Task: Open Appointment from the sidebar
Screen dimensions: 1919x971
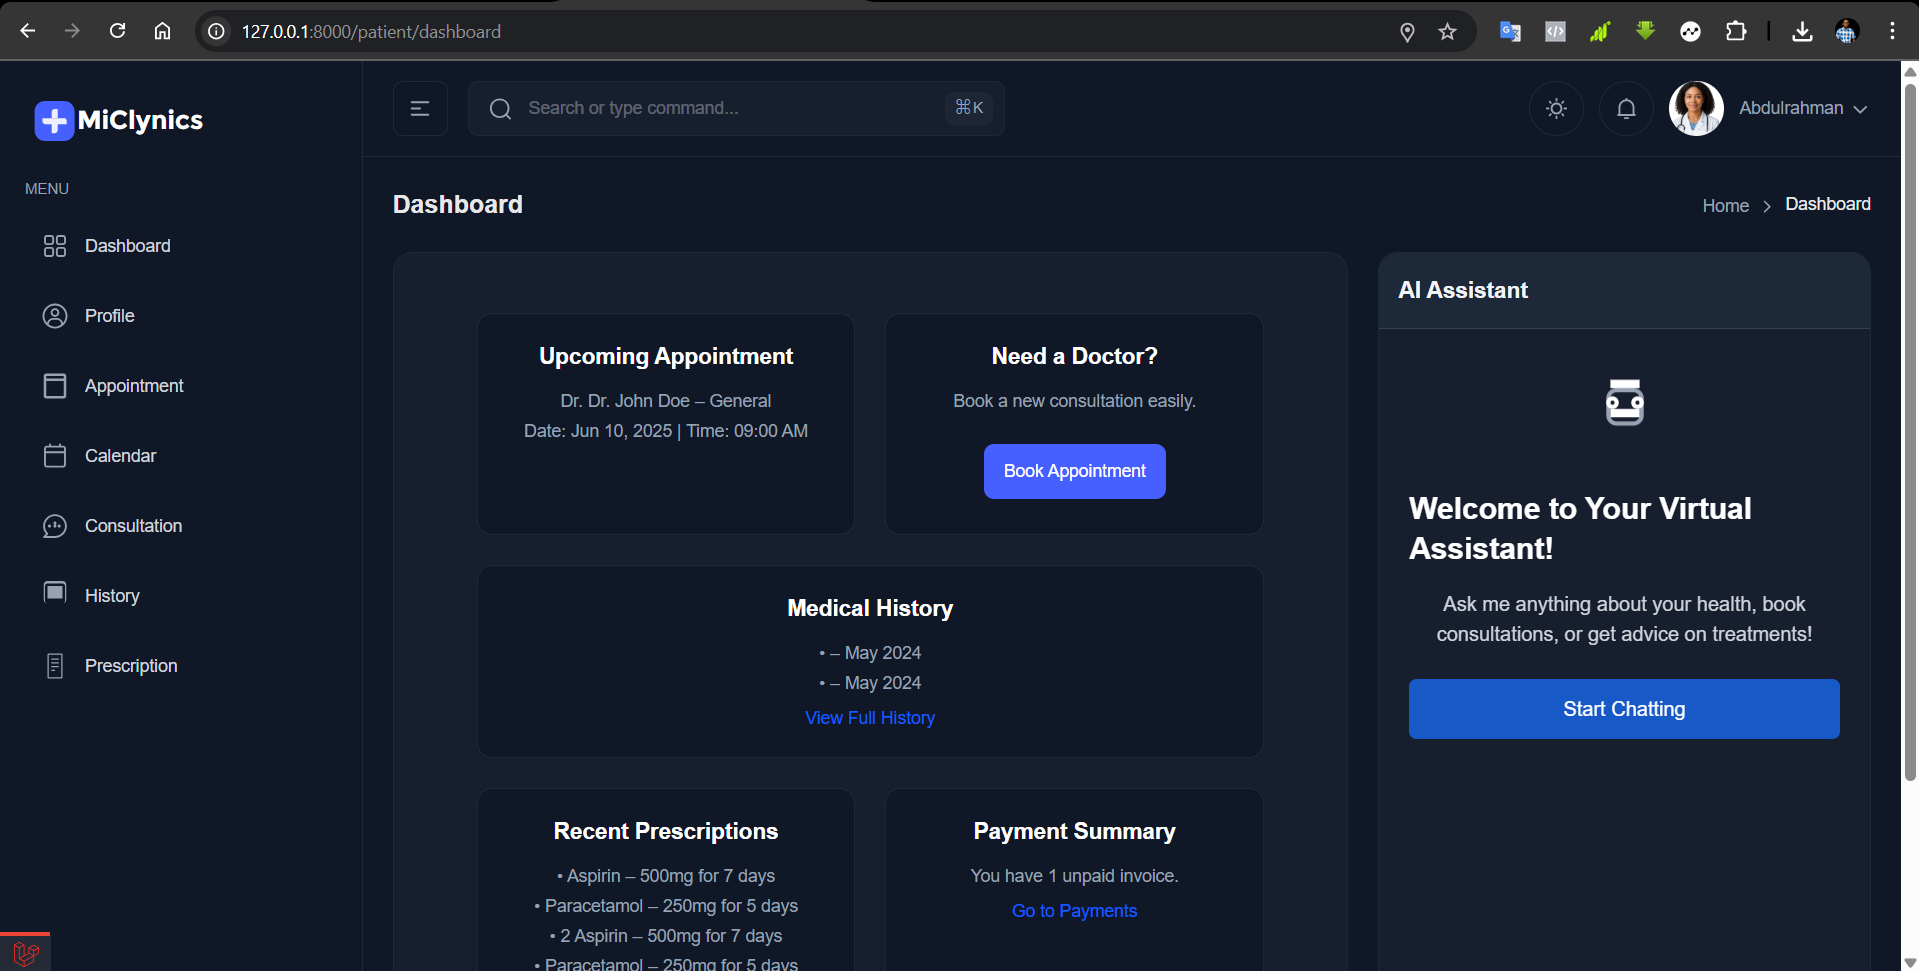Action: [55, 385]
